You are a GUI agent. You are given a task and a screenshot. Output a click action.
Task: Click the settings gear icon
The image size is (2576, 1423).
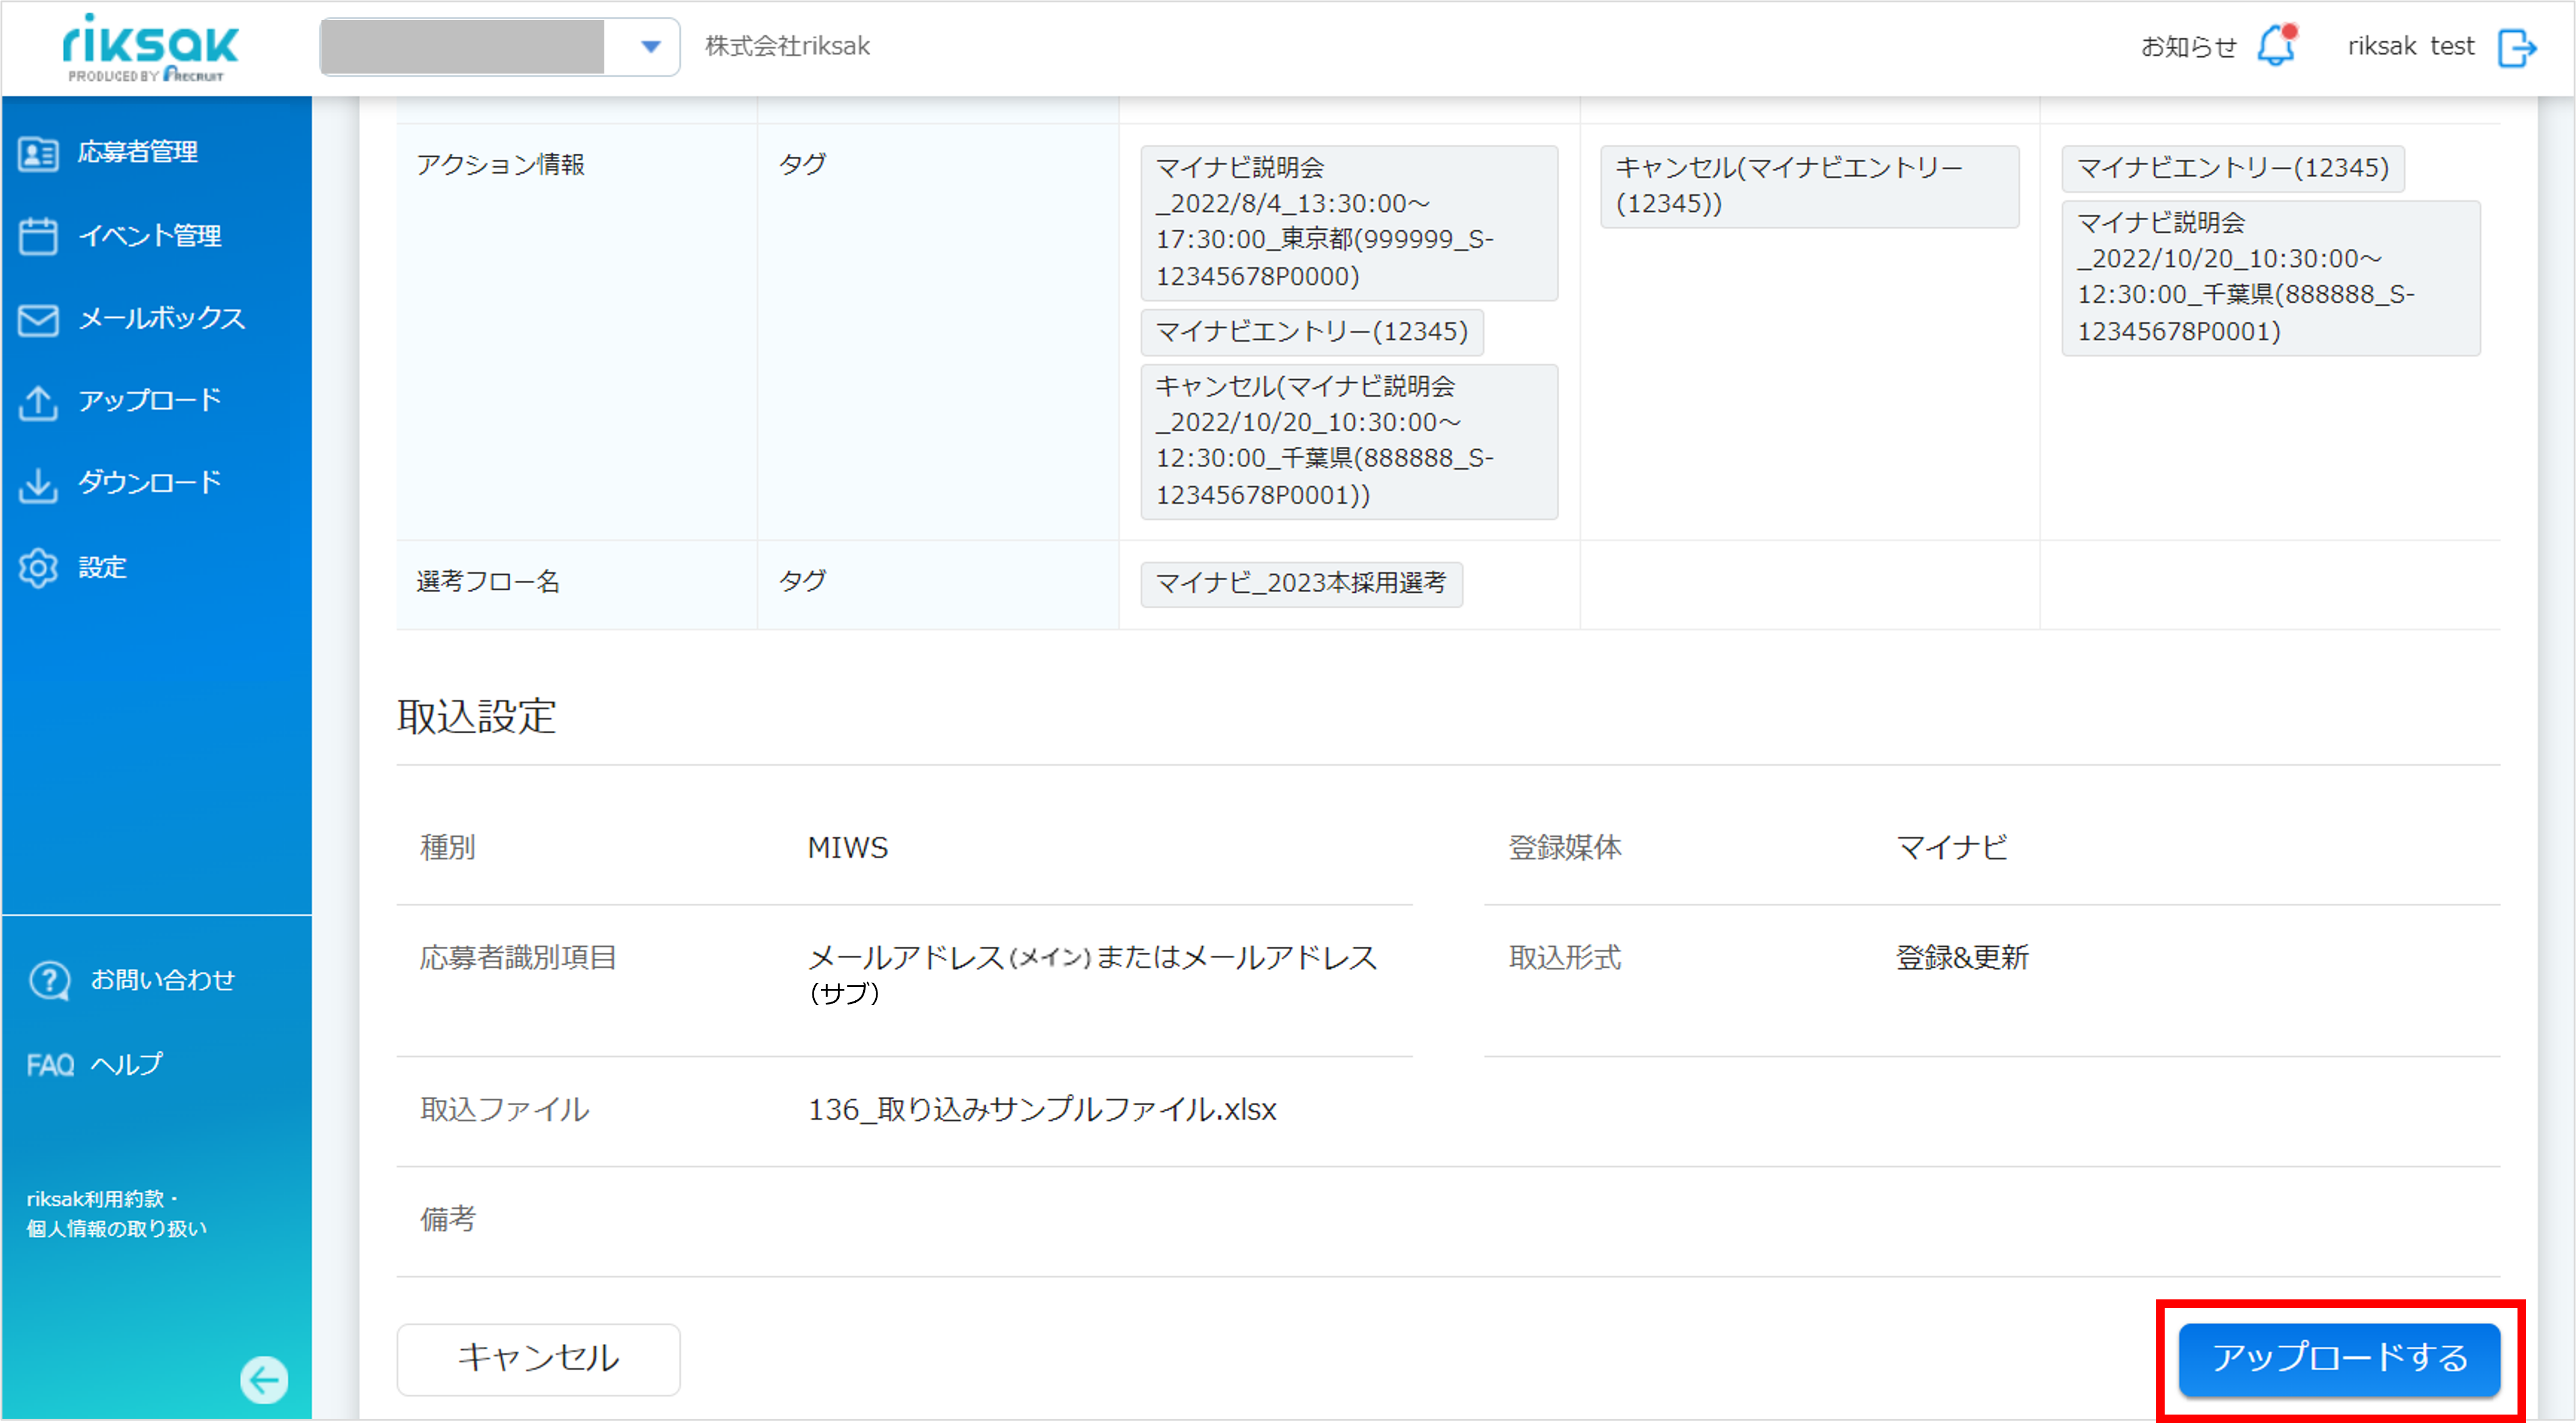click(38, 568)
